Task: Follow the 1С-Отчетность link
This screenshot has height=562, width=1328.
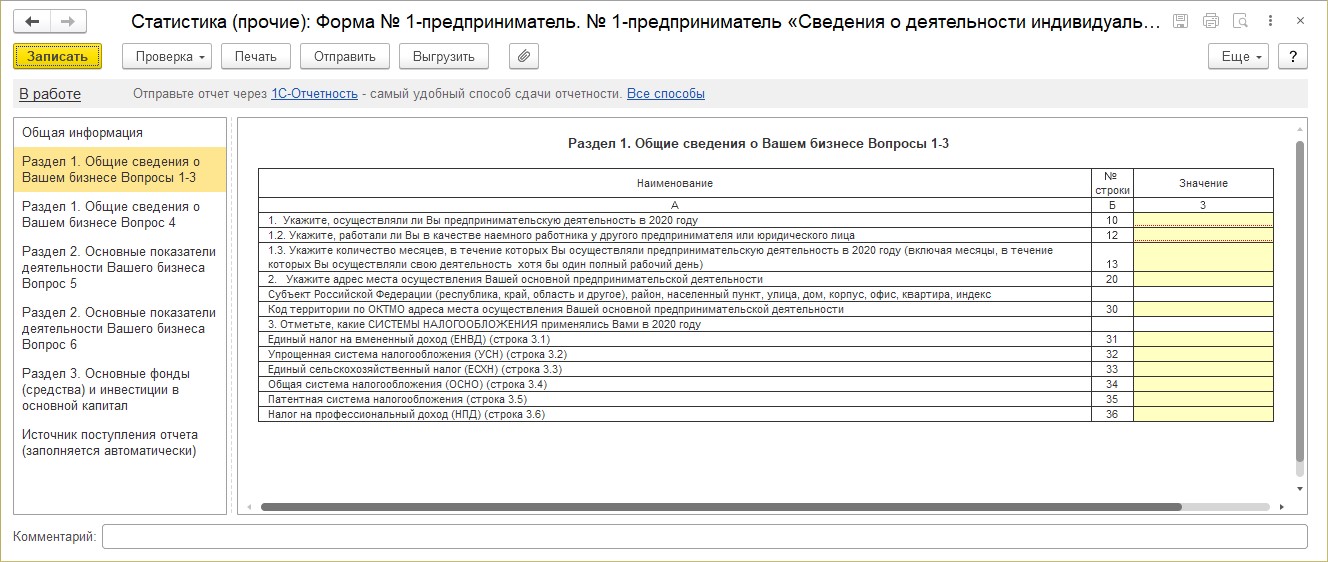Action: click(314, 94)
